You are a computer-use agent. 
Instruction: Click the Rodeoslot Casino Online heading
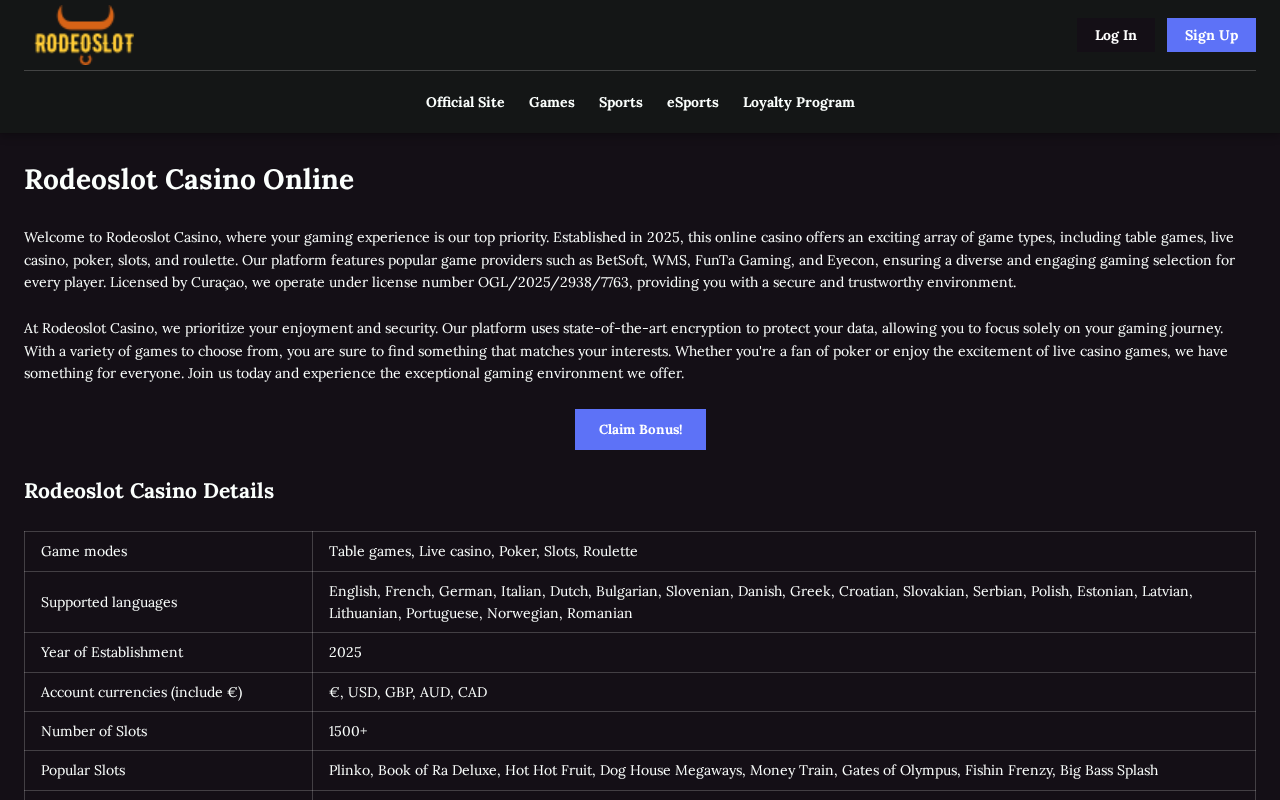189,179
